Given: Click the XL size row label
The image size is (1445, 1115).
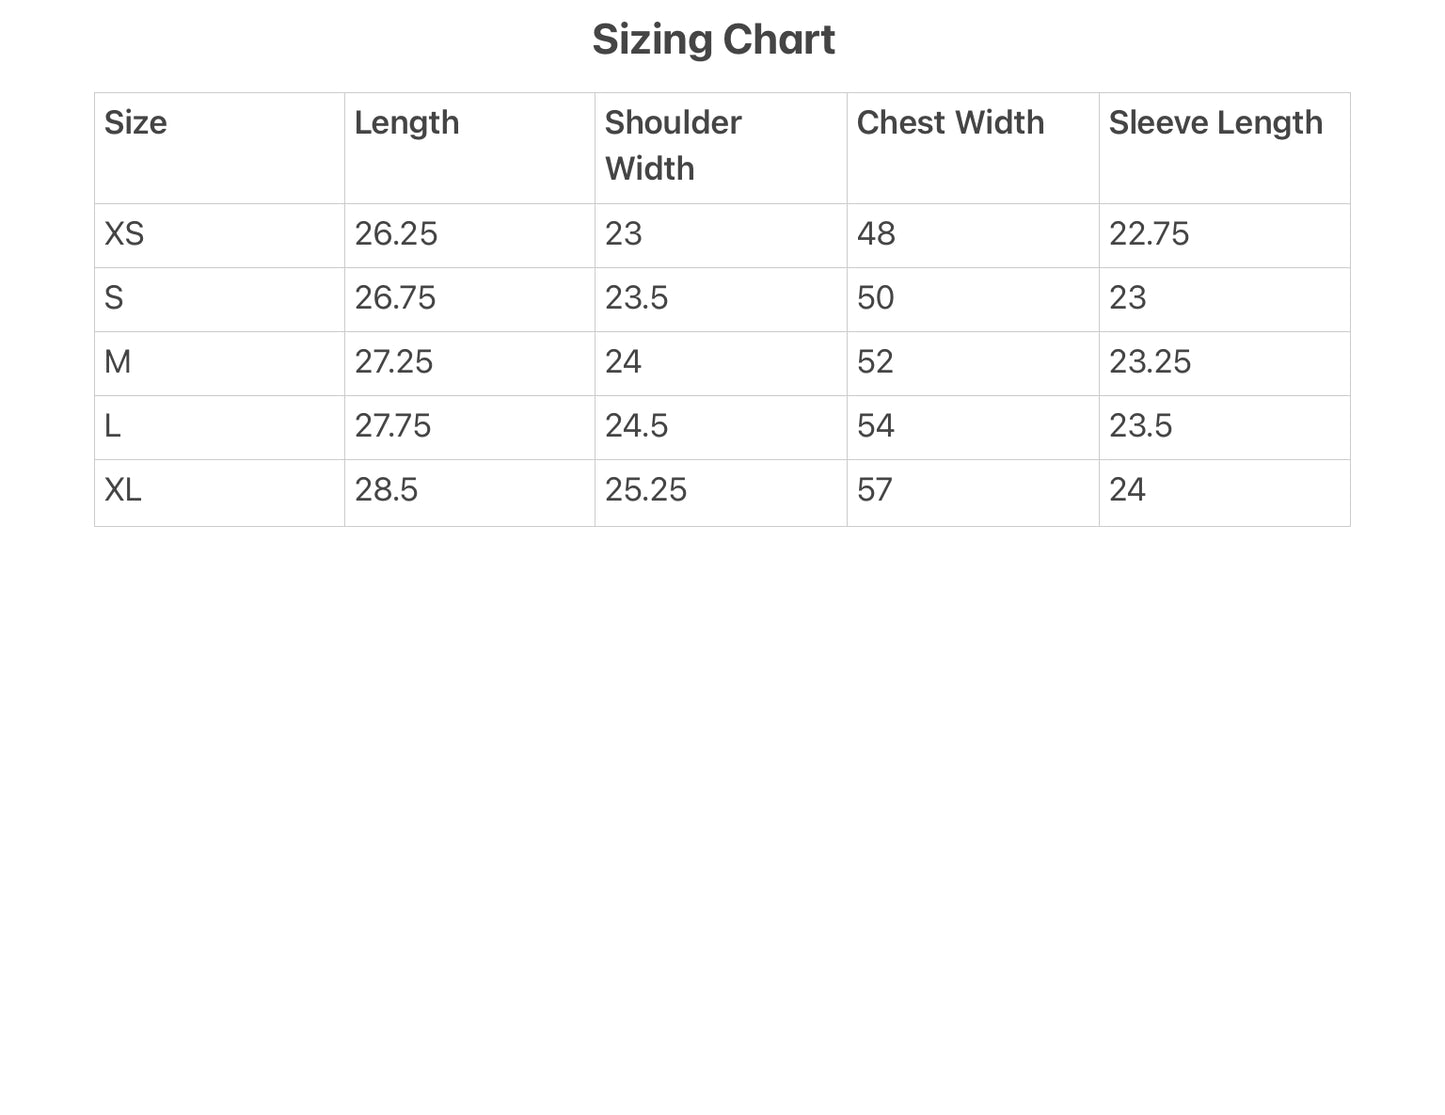Looking at the screenshot, I should point(123,489).
